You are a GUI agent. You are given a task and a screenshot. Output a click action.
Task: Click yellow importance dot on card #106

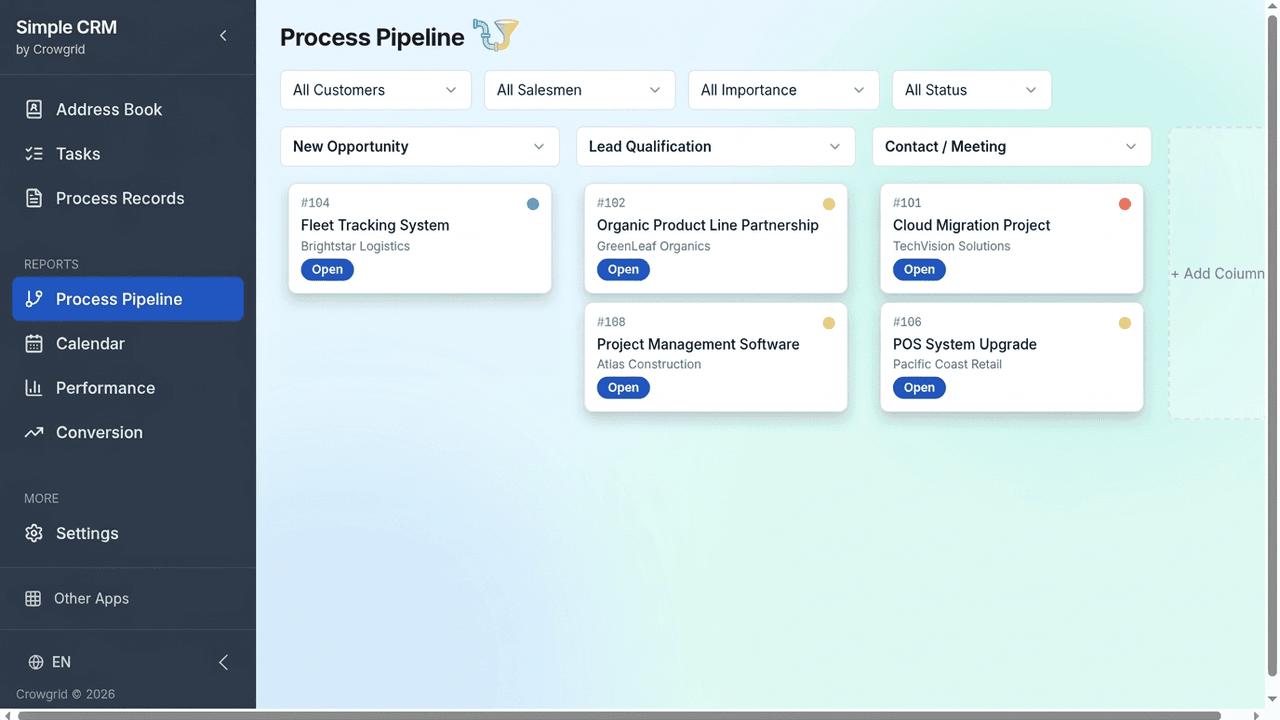(x=1125, y=323)
